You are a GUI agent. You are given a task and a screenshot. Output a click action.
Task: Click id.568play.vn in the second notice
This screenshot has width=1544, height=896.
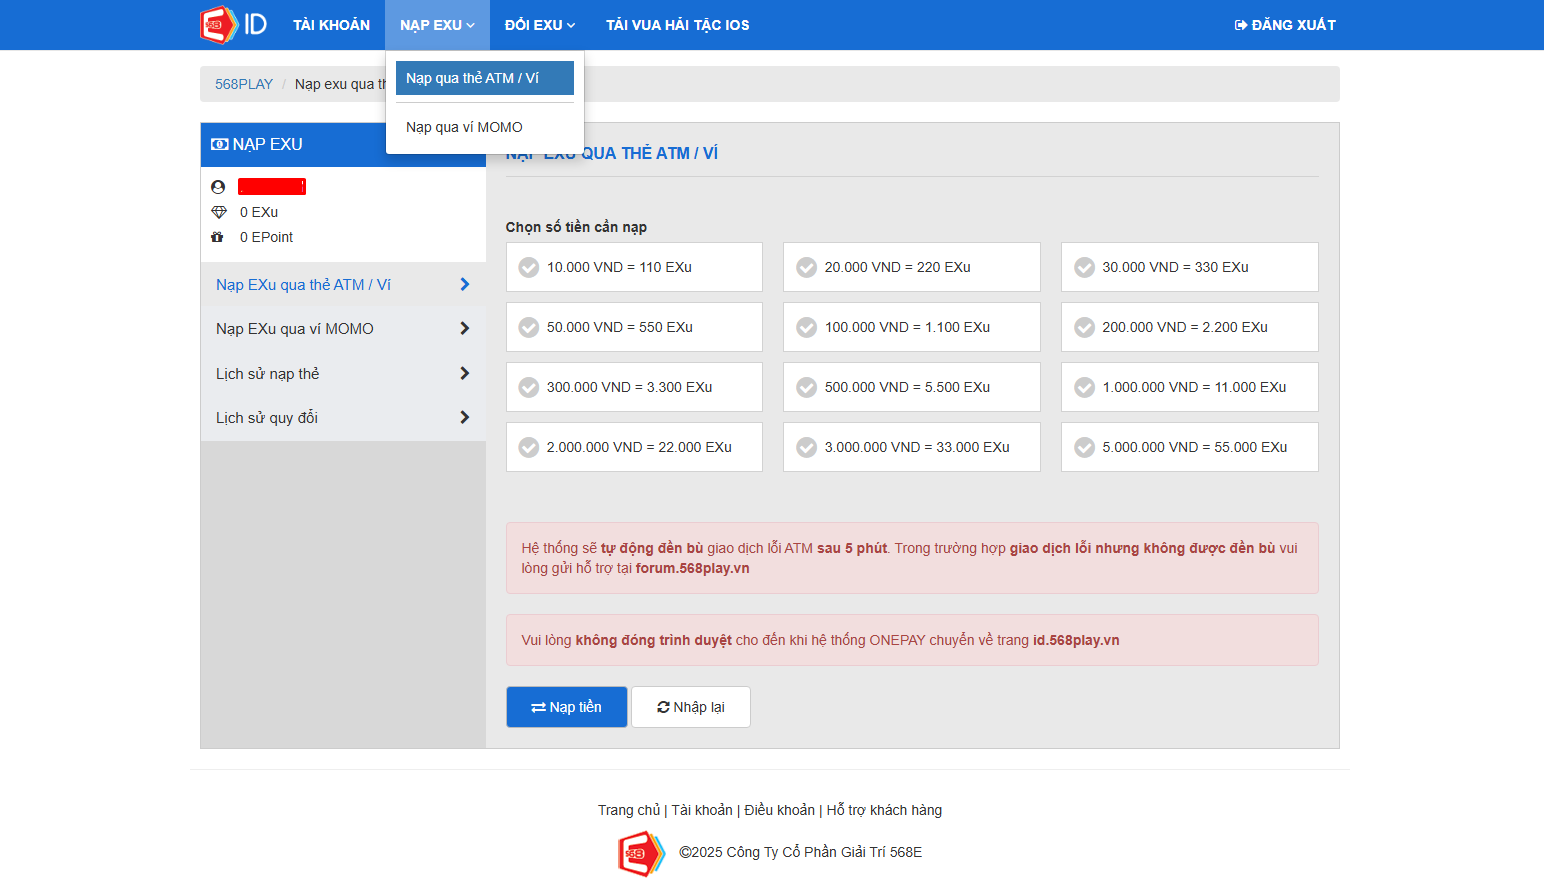click(1076, 640)
